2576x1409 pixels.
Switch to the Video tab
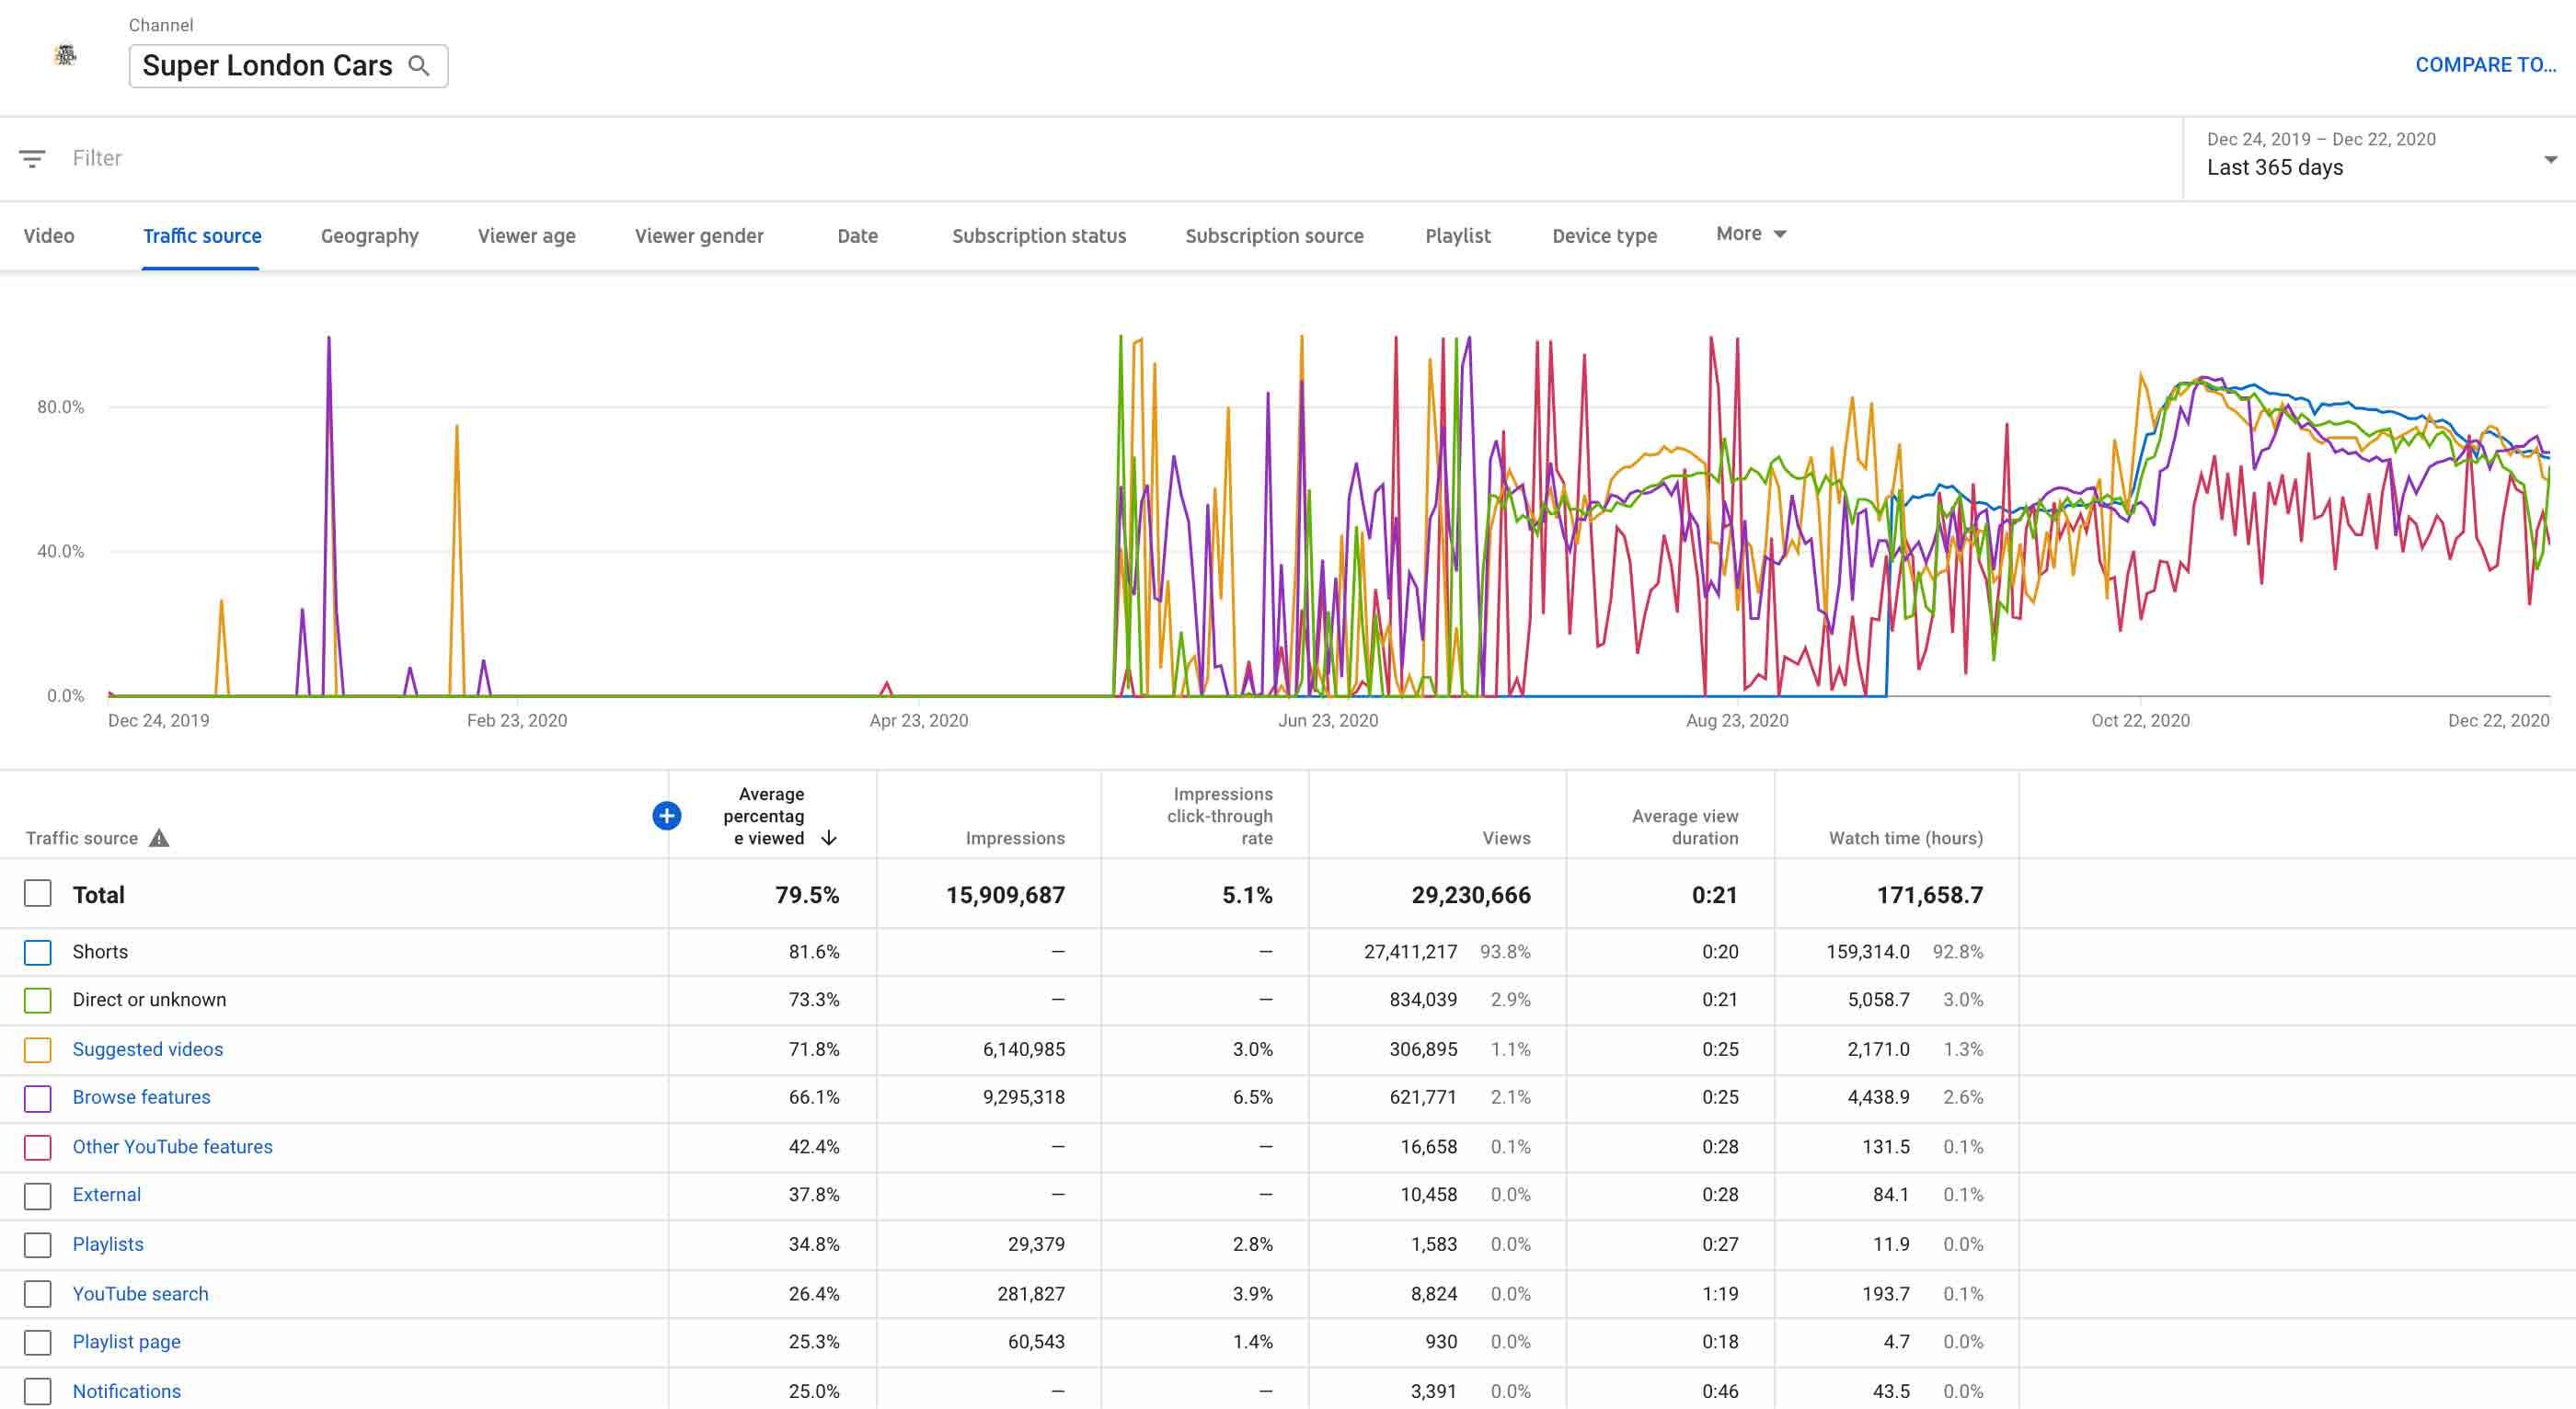point(49,236)
